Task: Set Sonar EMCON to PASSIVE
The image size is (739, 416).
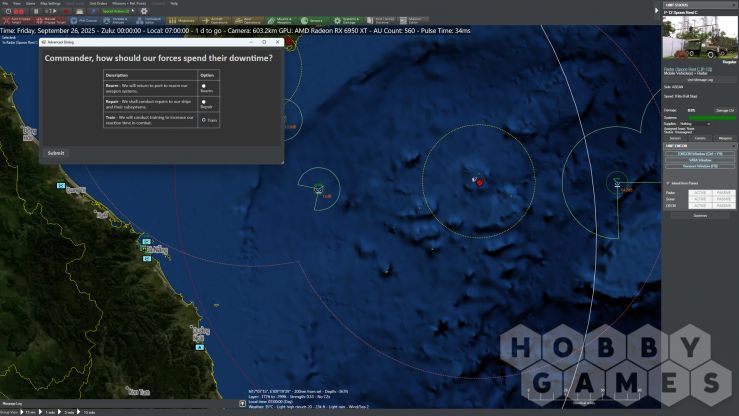Action: (x=724, y=199)
